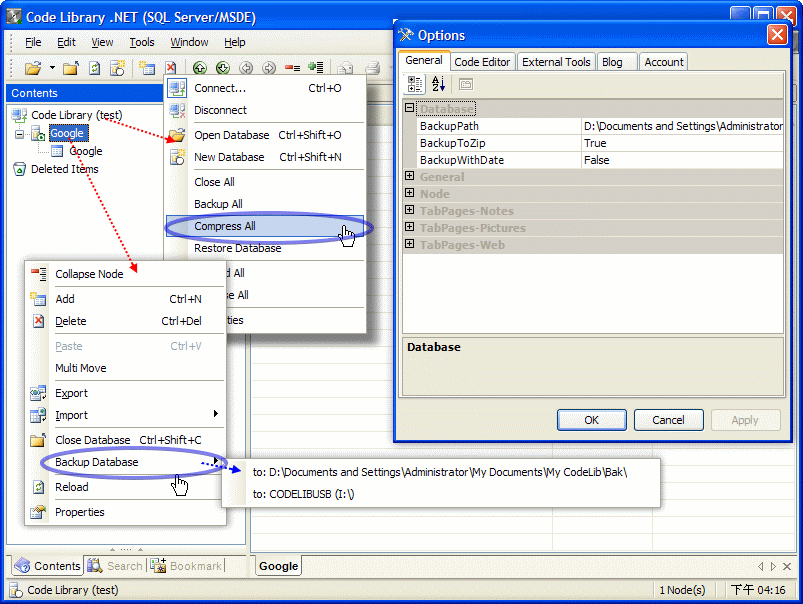
Task: Open the Import submenu arrow
Action: (x=216, y=414)
